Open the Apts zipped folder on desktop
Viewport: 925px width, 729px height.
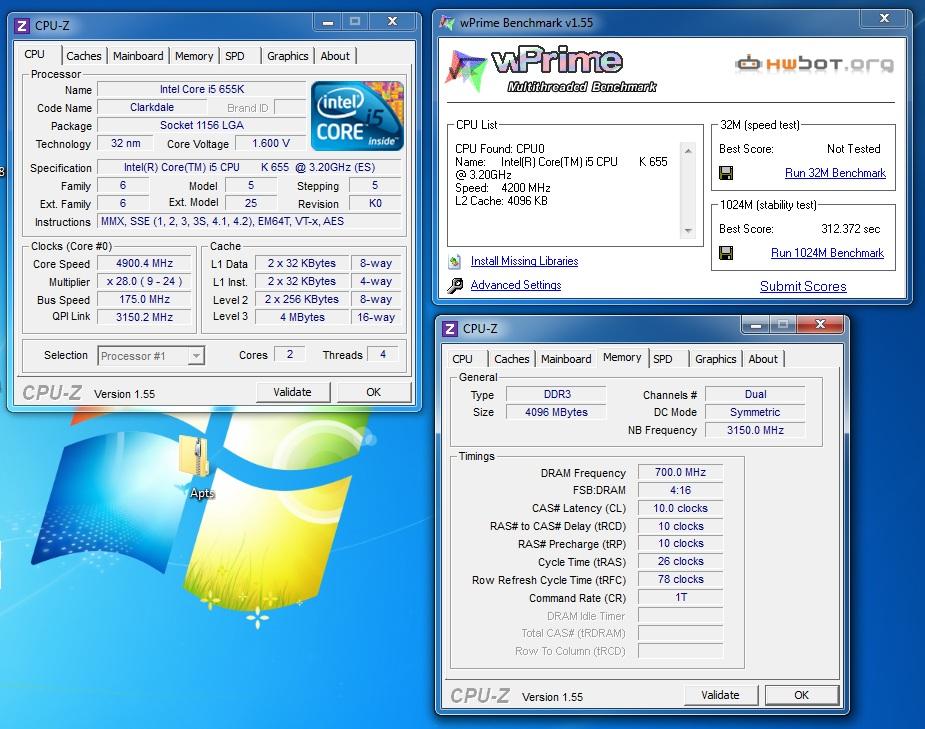(x=195, y=455)
